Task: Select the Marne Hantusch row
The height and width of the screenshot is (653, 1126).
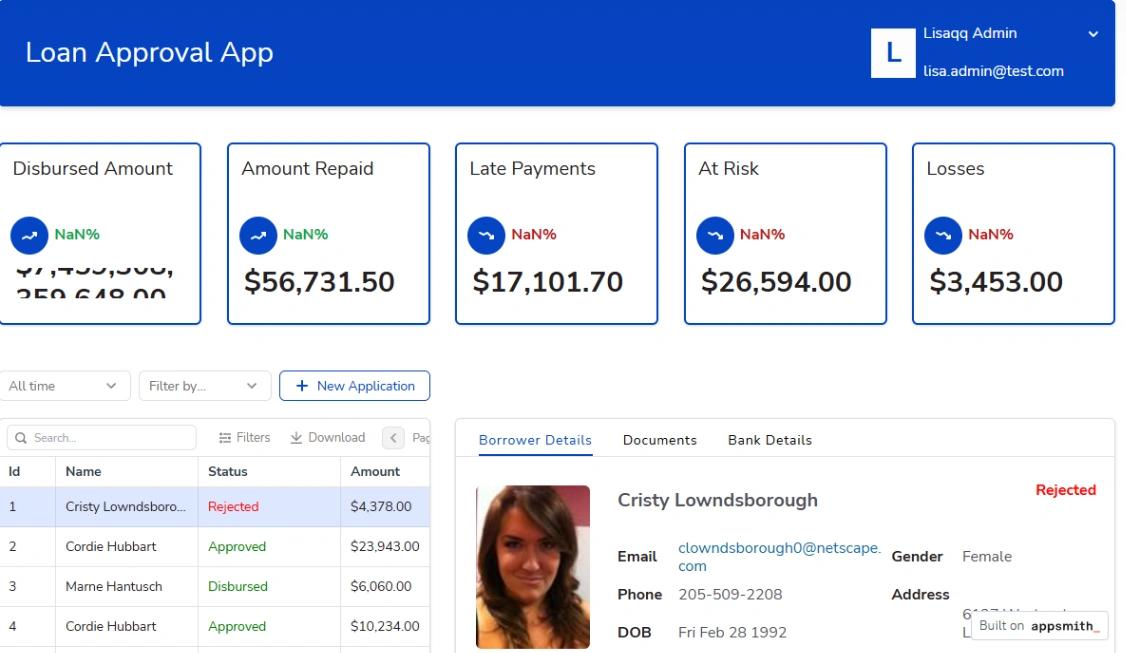Action: (215, 586)
